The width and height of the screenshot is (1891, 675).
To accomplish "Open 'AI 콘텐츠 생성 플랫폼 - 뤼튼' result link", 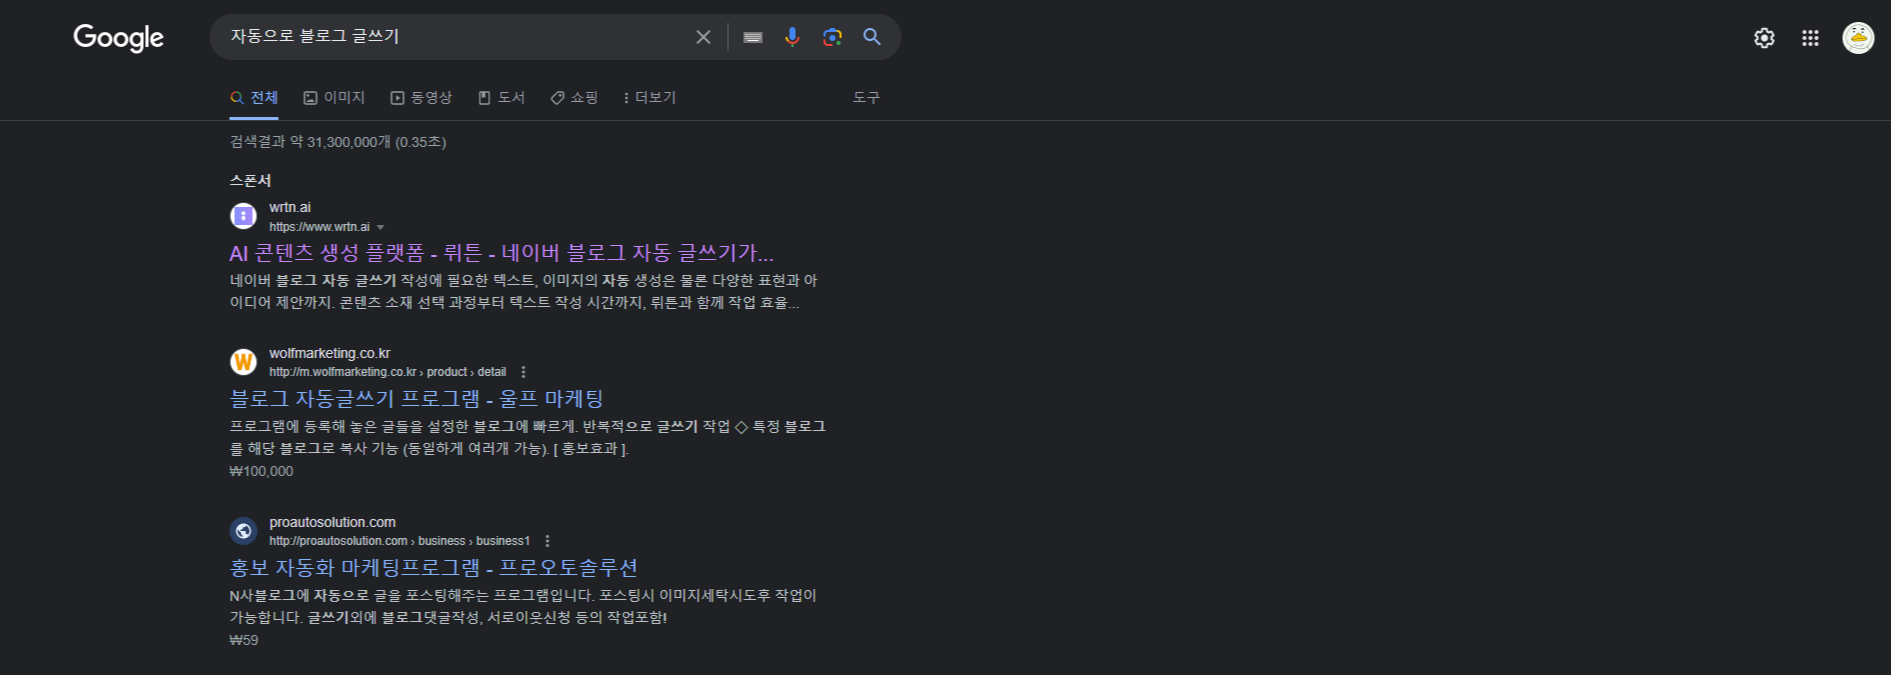I will pyautogui.click(x=501, y=253).
